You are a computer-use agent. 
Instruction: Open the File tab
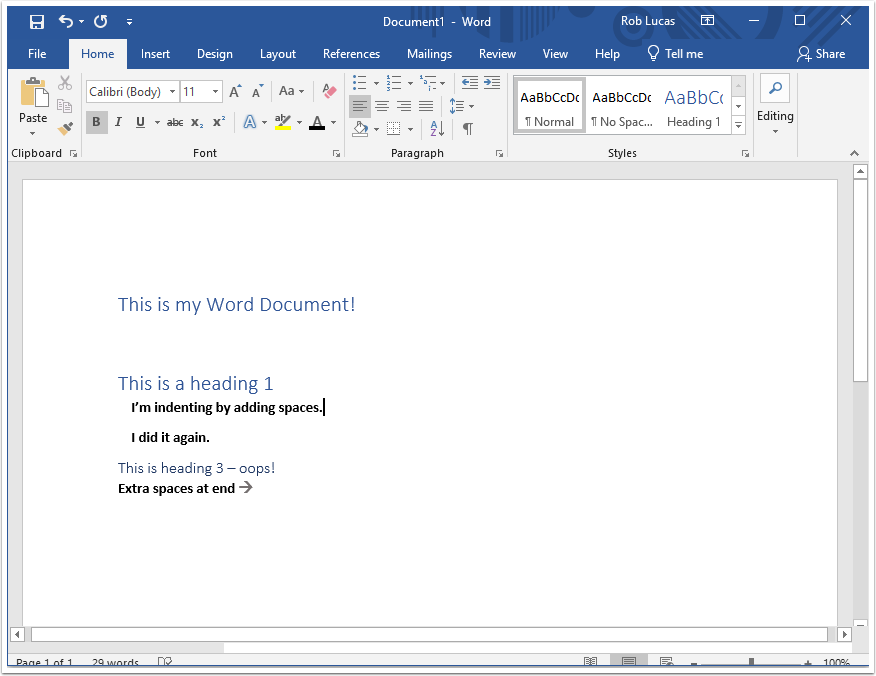pos(37,54)
